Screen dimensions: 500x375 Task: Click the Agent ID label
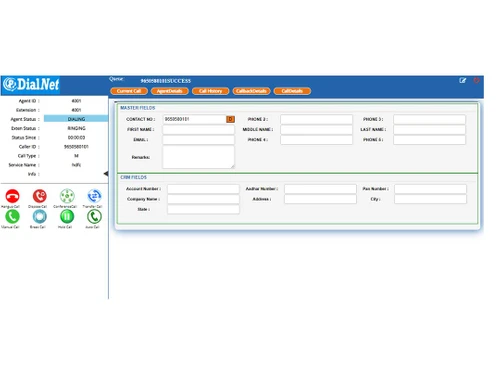tap(29, 101)
